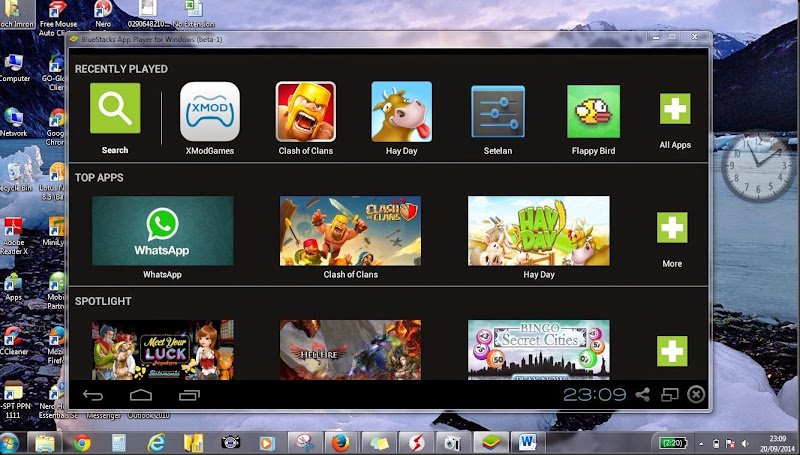Screen dimensions: 800x455
Task: Select the Recycle Bin desktop icon
Action: point(14,177)
